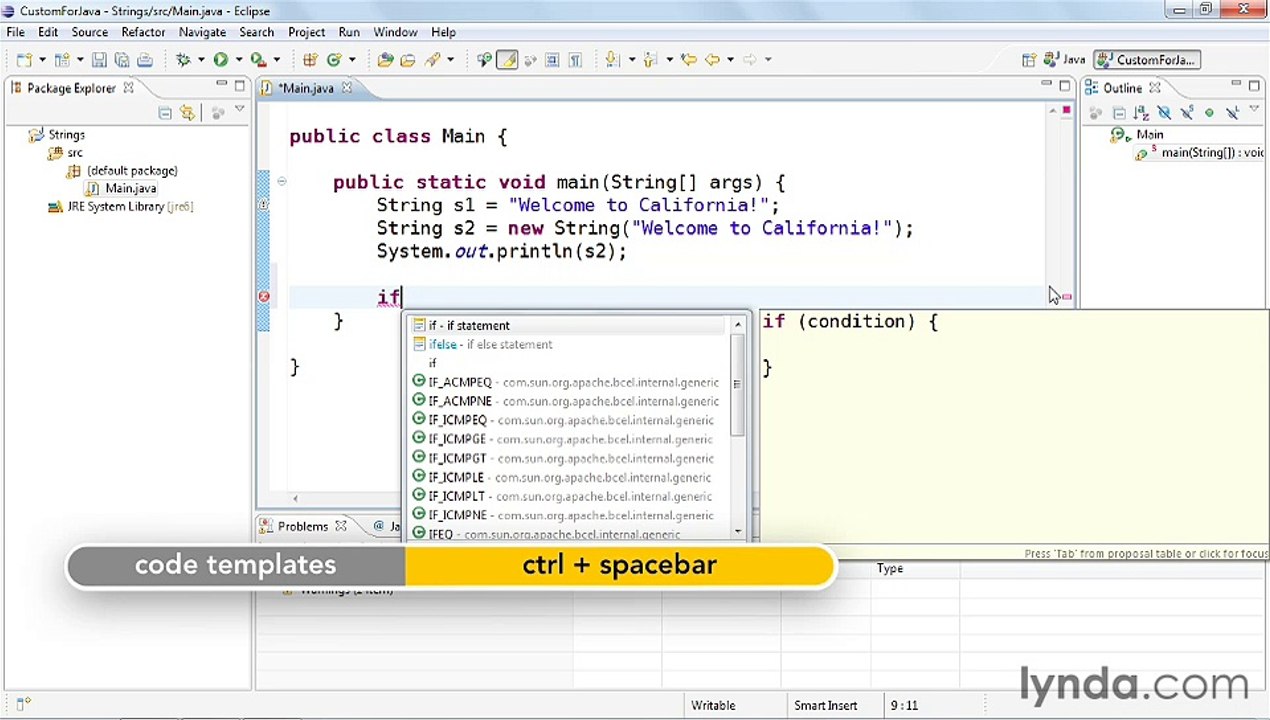The image size is (1270, 720).
Task: Click Smart Insert in status bar
Action: (825, 706)
